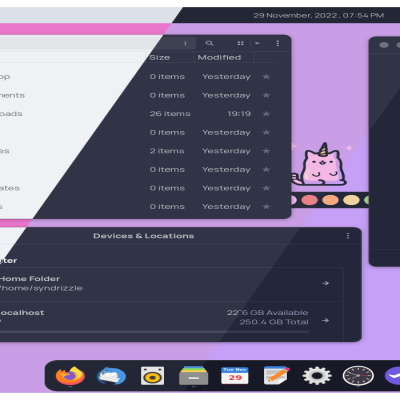Open the Settings gear in the dock
The image size is (400, 400).
click(317, 376)
